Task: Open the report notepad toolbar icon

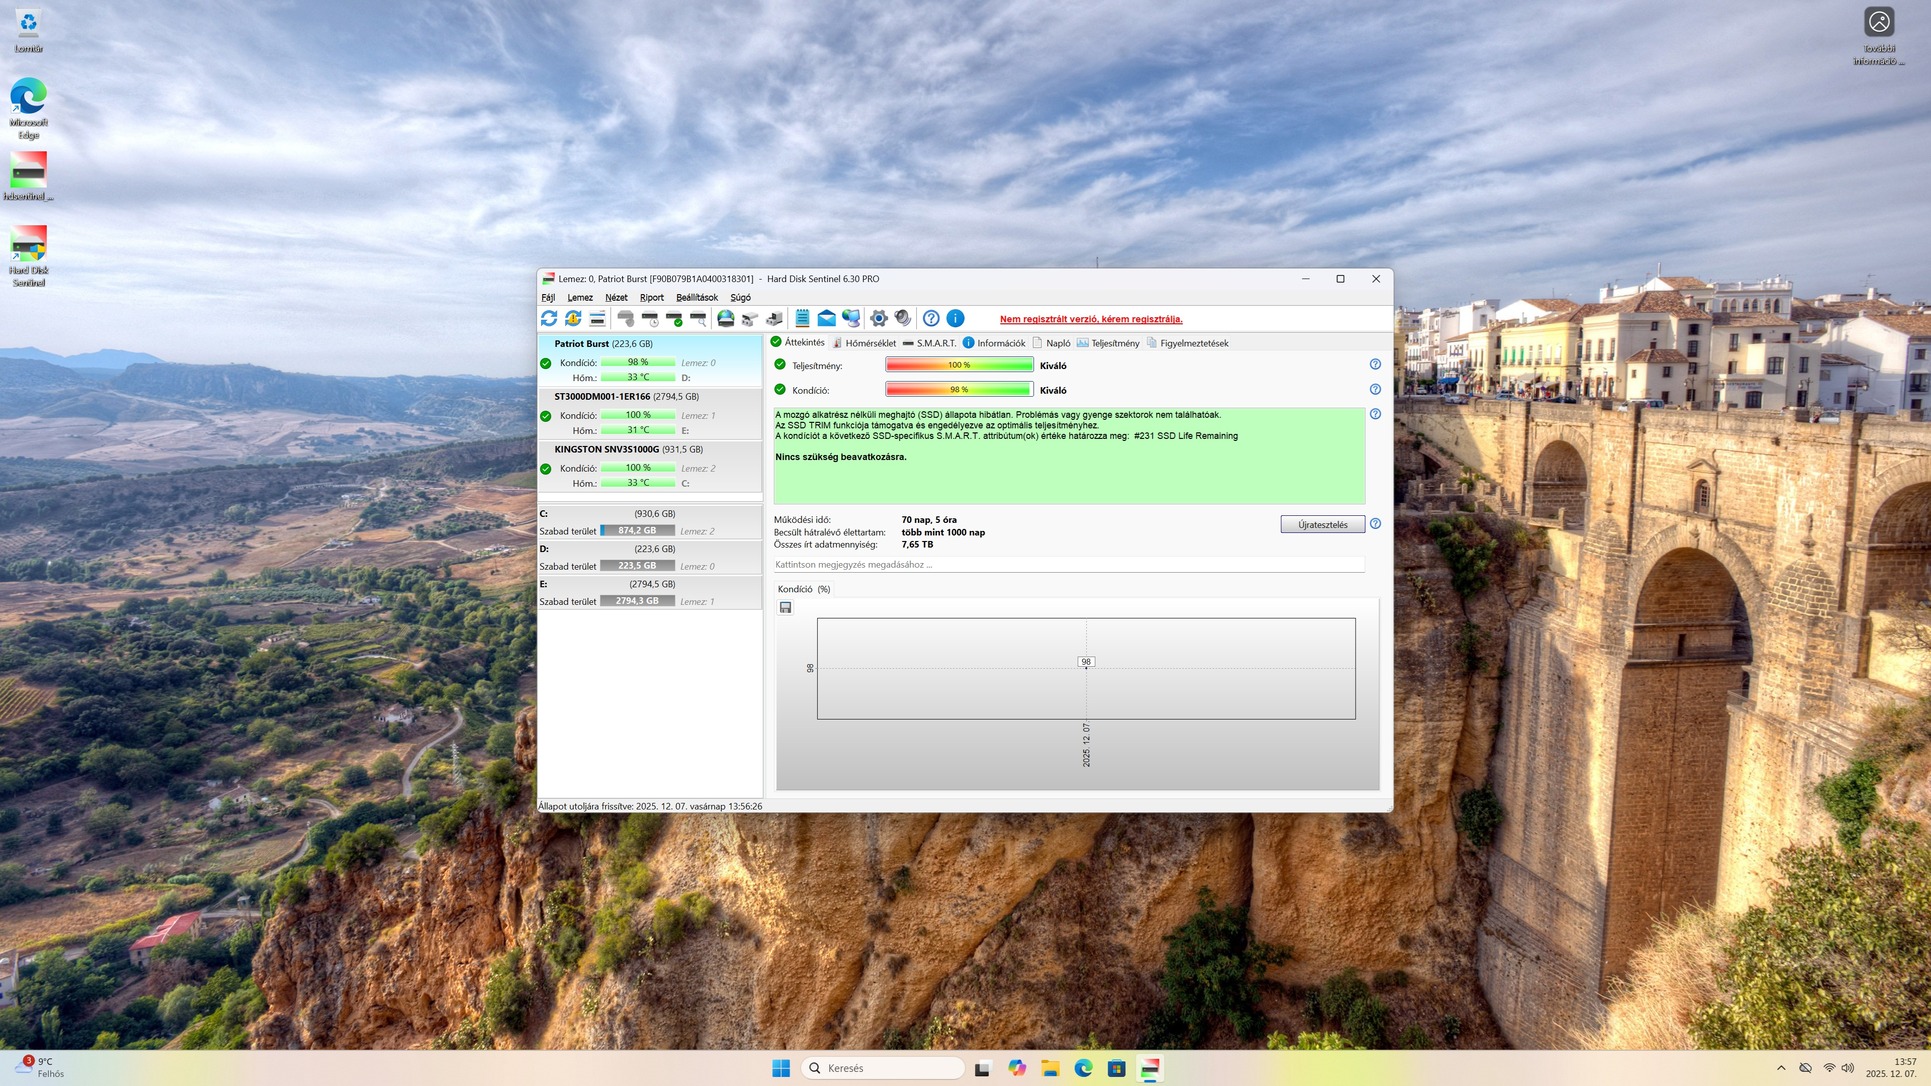Action: 802,318
